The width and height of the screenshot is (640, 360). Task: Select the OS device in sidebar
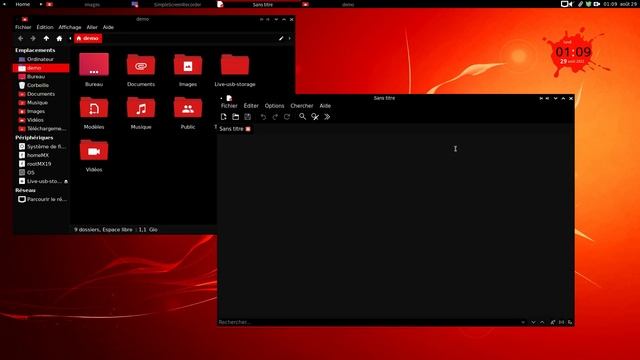pyautogui.click(x=41, y=173)
